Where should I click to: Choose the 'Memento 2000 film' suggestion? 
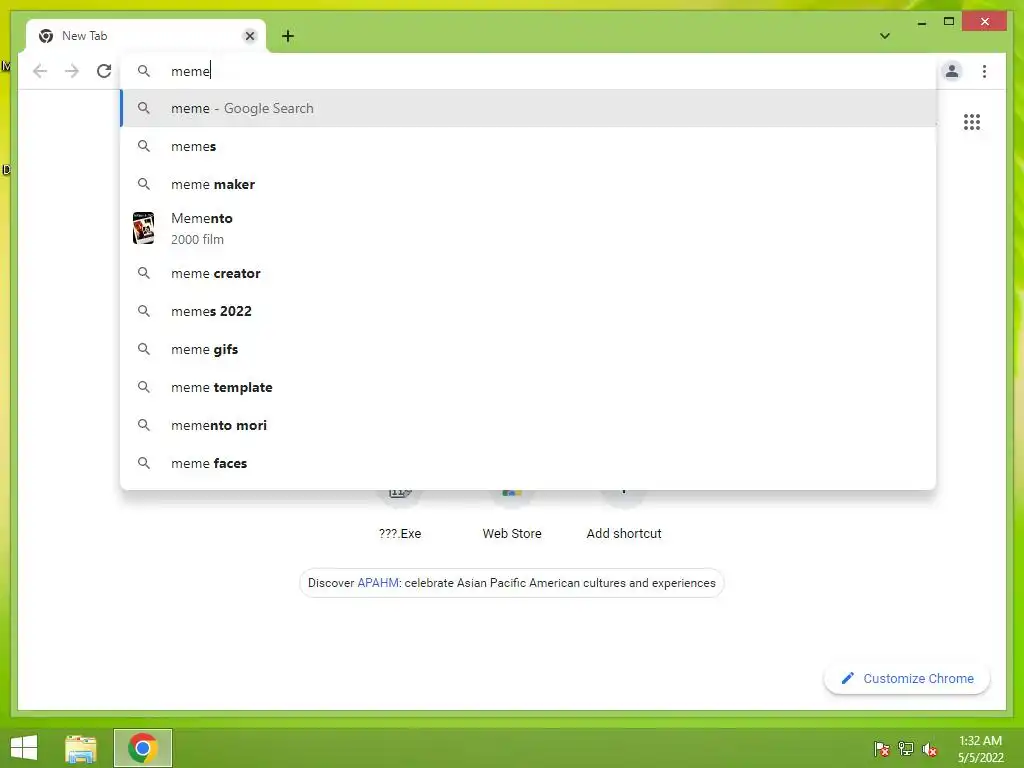pyautogui.click(x=528, y=229)
